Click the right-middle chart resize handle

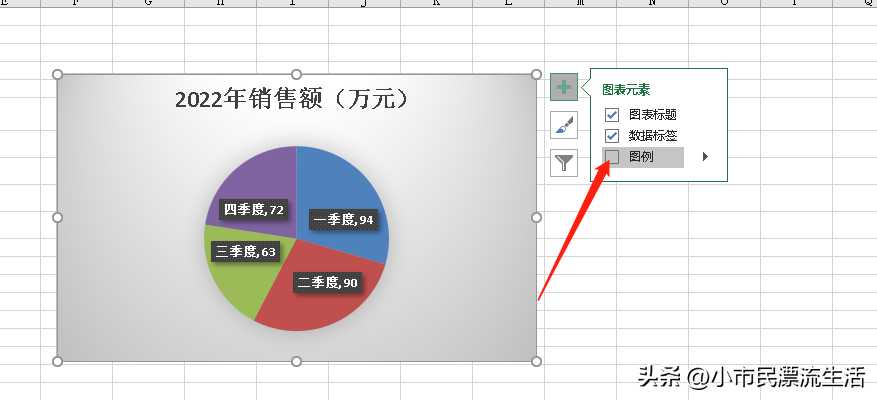point(536,217)
